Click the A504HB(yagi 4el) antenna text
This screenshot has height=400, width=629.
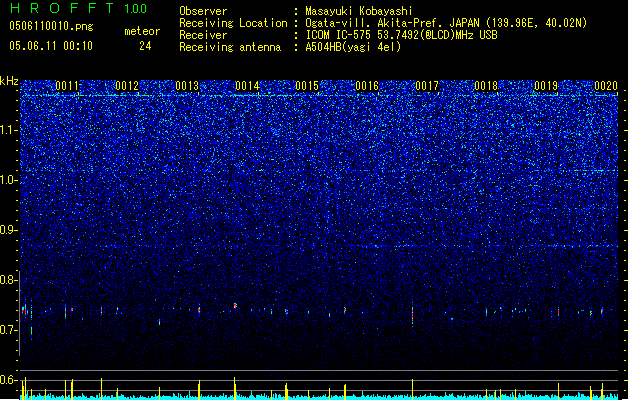tap(353, 47)
